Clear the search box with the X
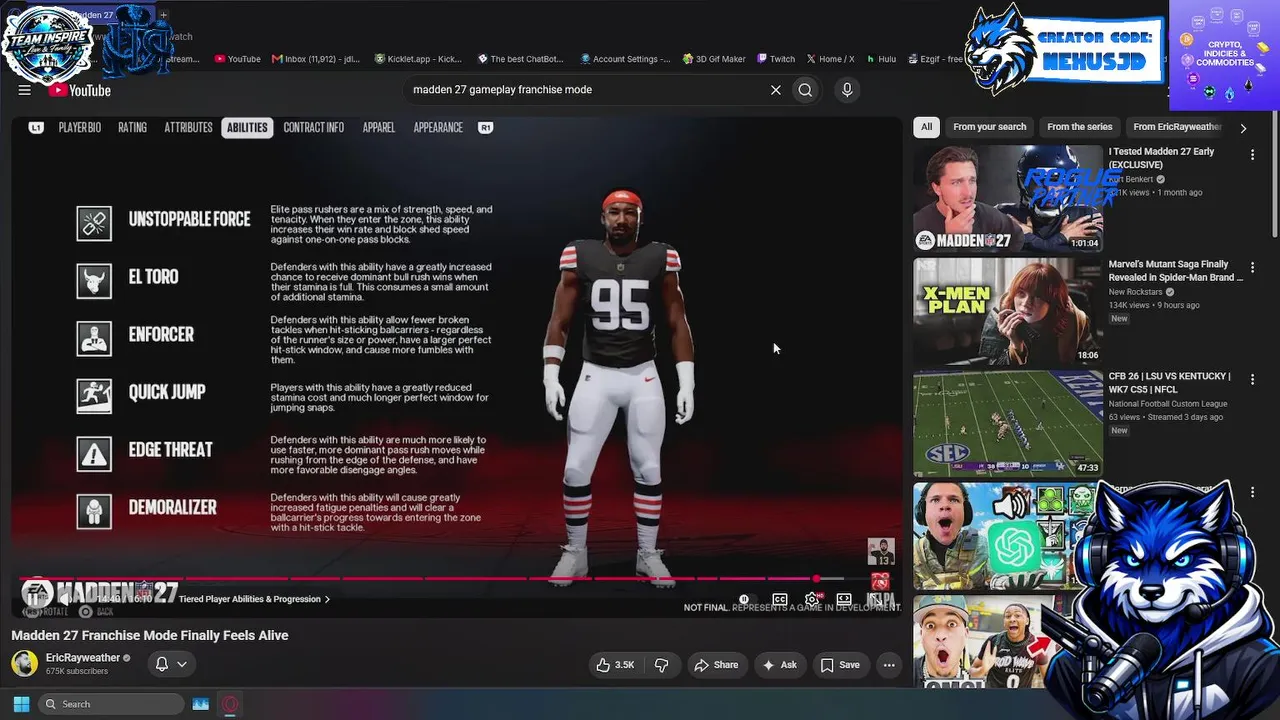The image size is (1280, 720). point(775,90)
